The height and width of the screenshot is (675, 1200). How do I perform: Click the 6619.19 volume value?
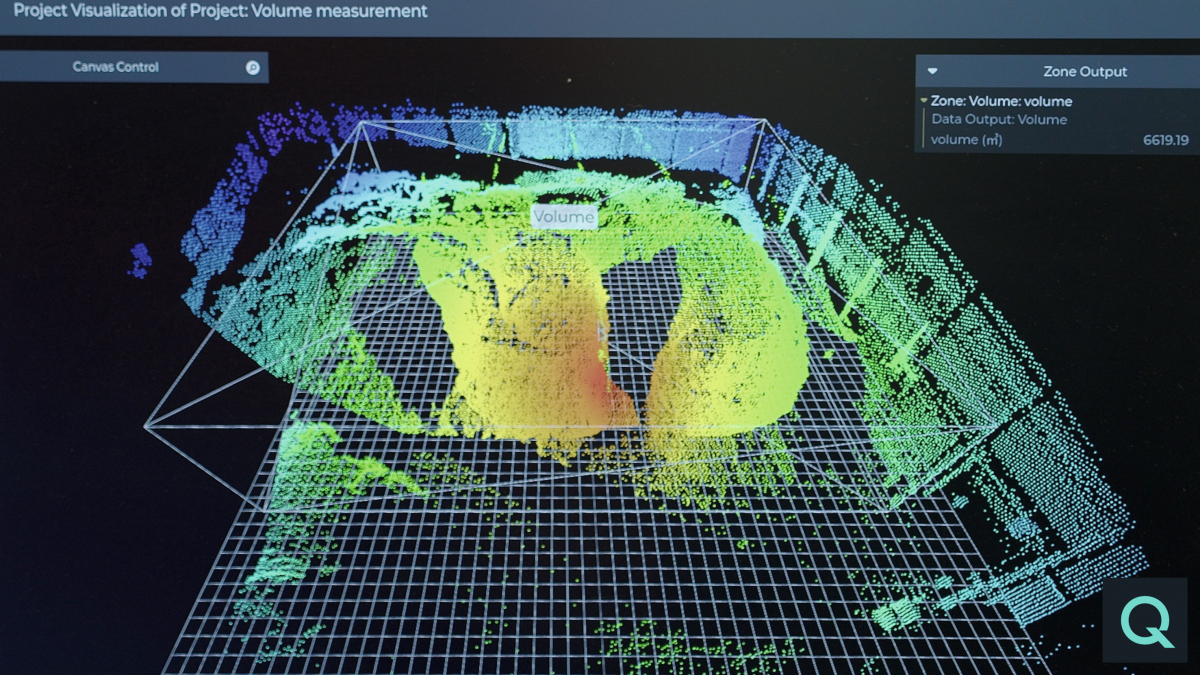1165,140
